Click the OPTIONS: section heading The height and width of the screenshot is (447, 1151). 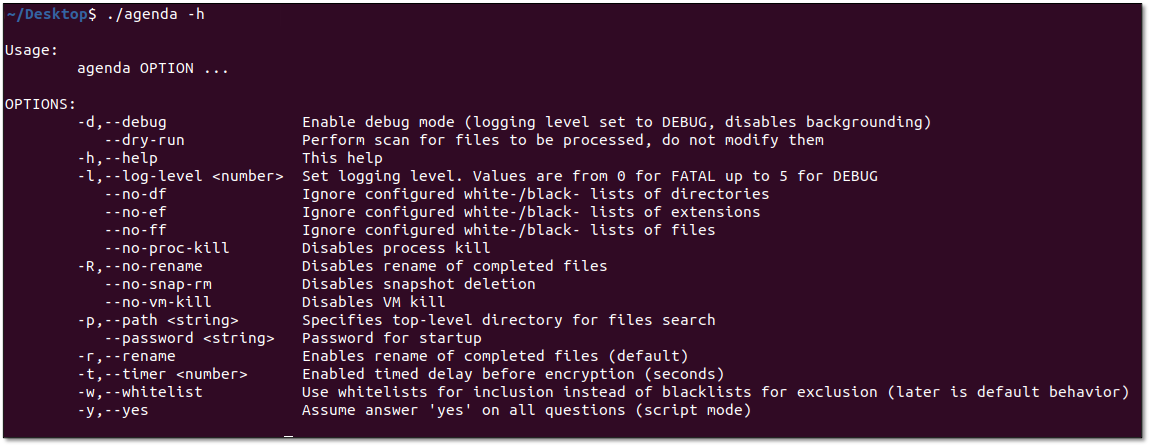point(40,104)
